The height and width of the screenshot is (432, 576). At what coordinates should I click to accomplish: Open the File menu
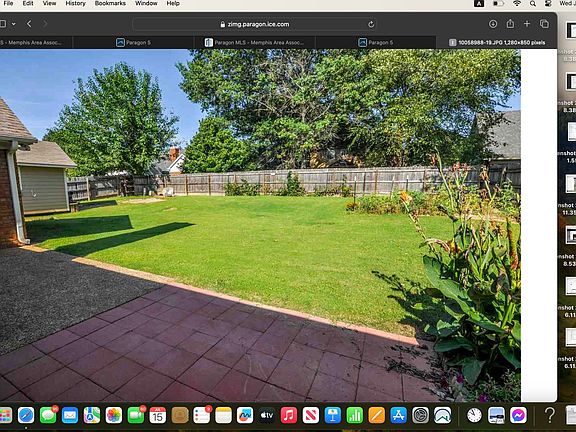pyautogui.click(x=8, y=3)
